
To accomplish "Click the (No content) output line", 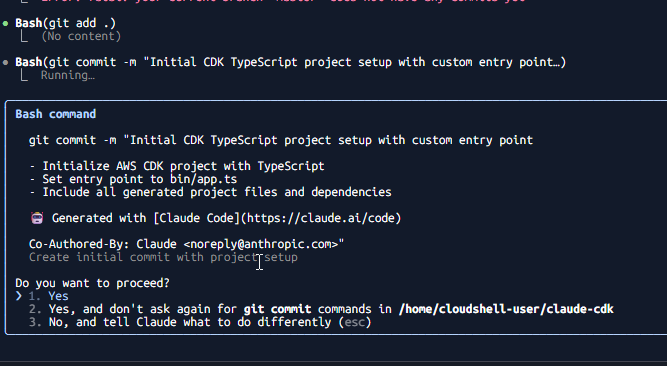I will coord(81,36).
